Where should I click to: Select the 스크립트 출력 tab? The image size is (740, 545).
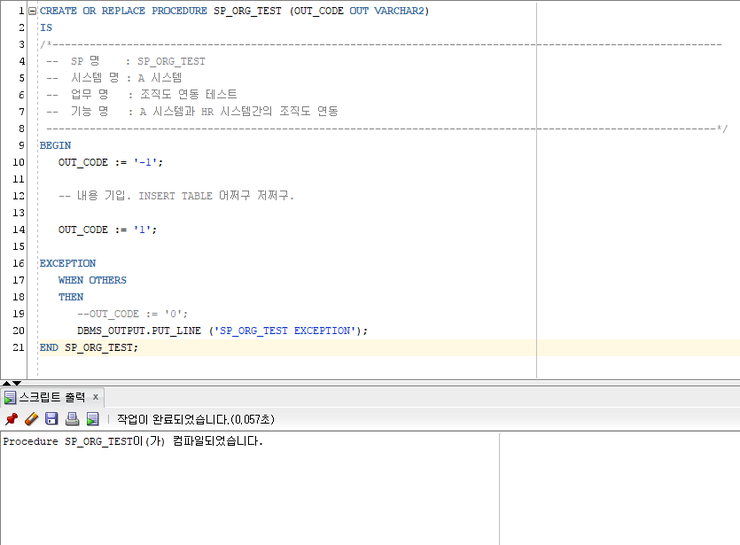pos(52,397)
